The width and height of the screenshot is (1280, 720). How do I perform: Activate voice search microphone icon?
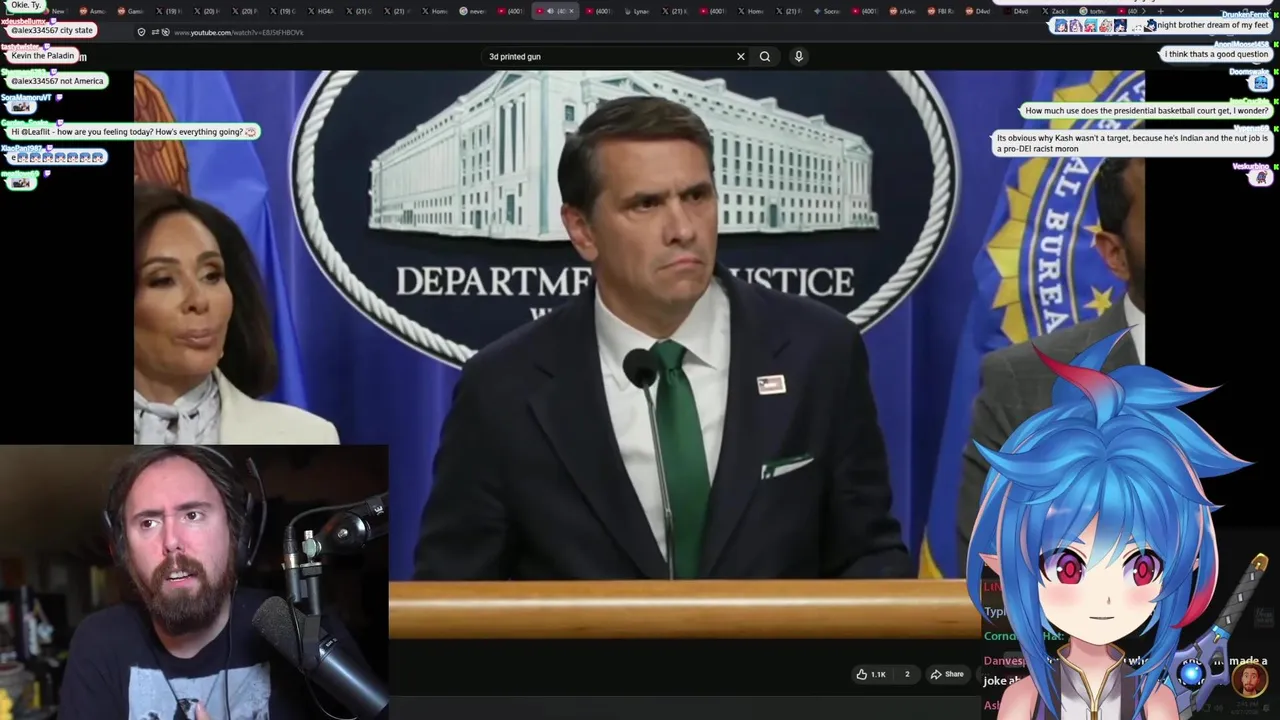(x=799, y=56)
